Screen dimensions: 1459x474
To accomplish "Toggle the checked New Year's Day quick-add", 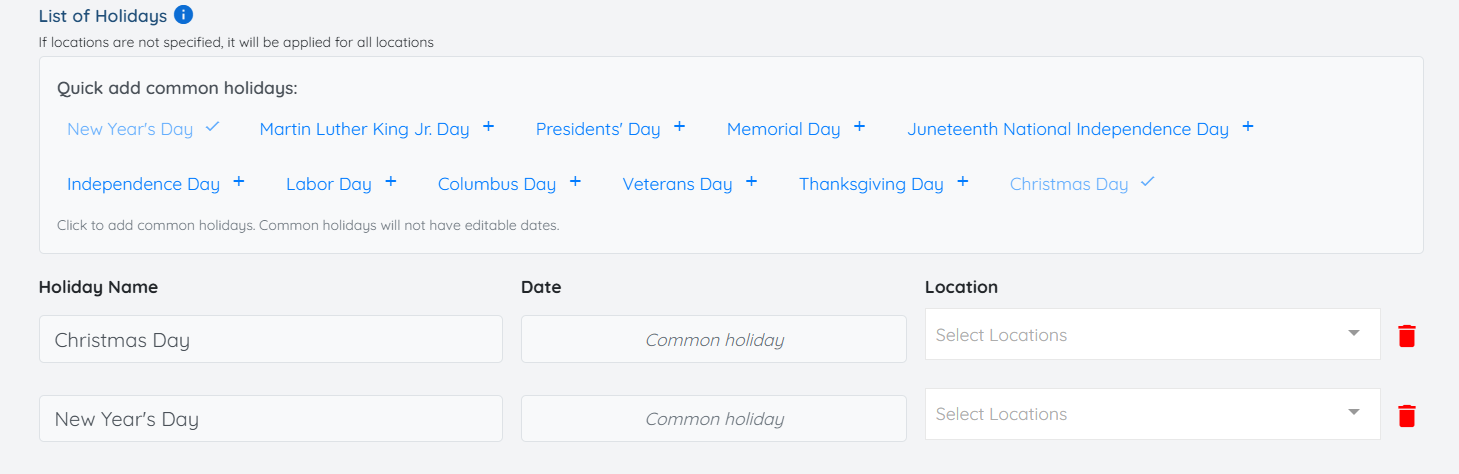I will pyautogui.click(x=143, y=129).
